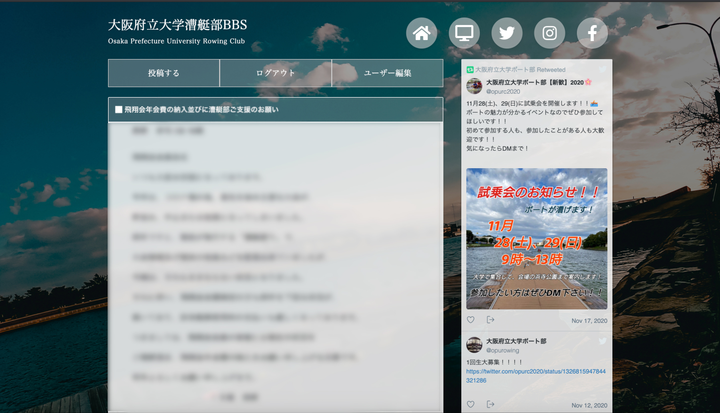
Task: Share the Nov 17, 2020 tweet
Action: point(490,320)
